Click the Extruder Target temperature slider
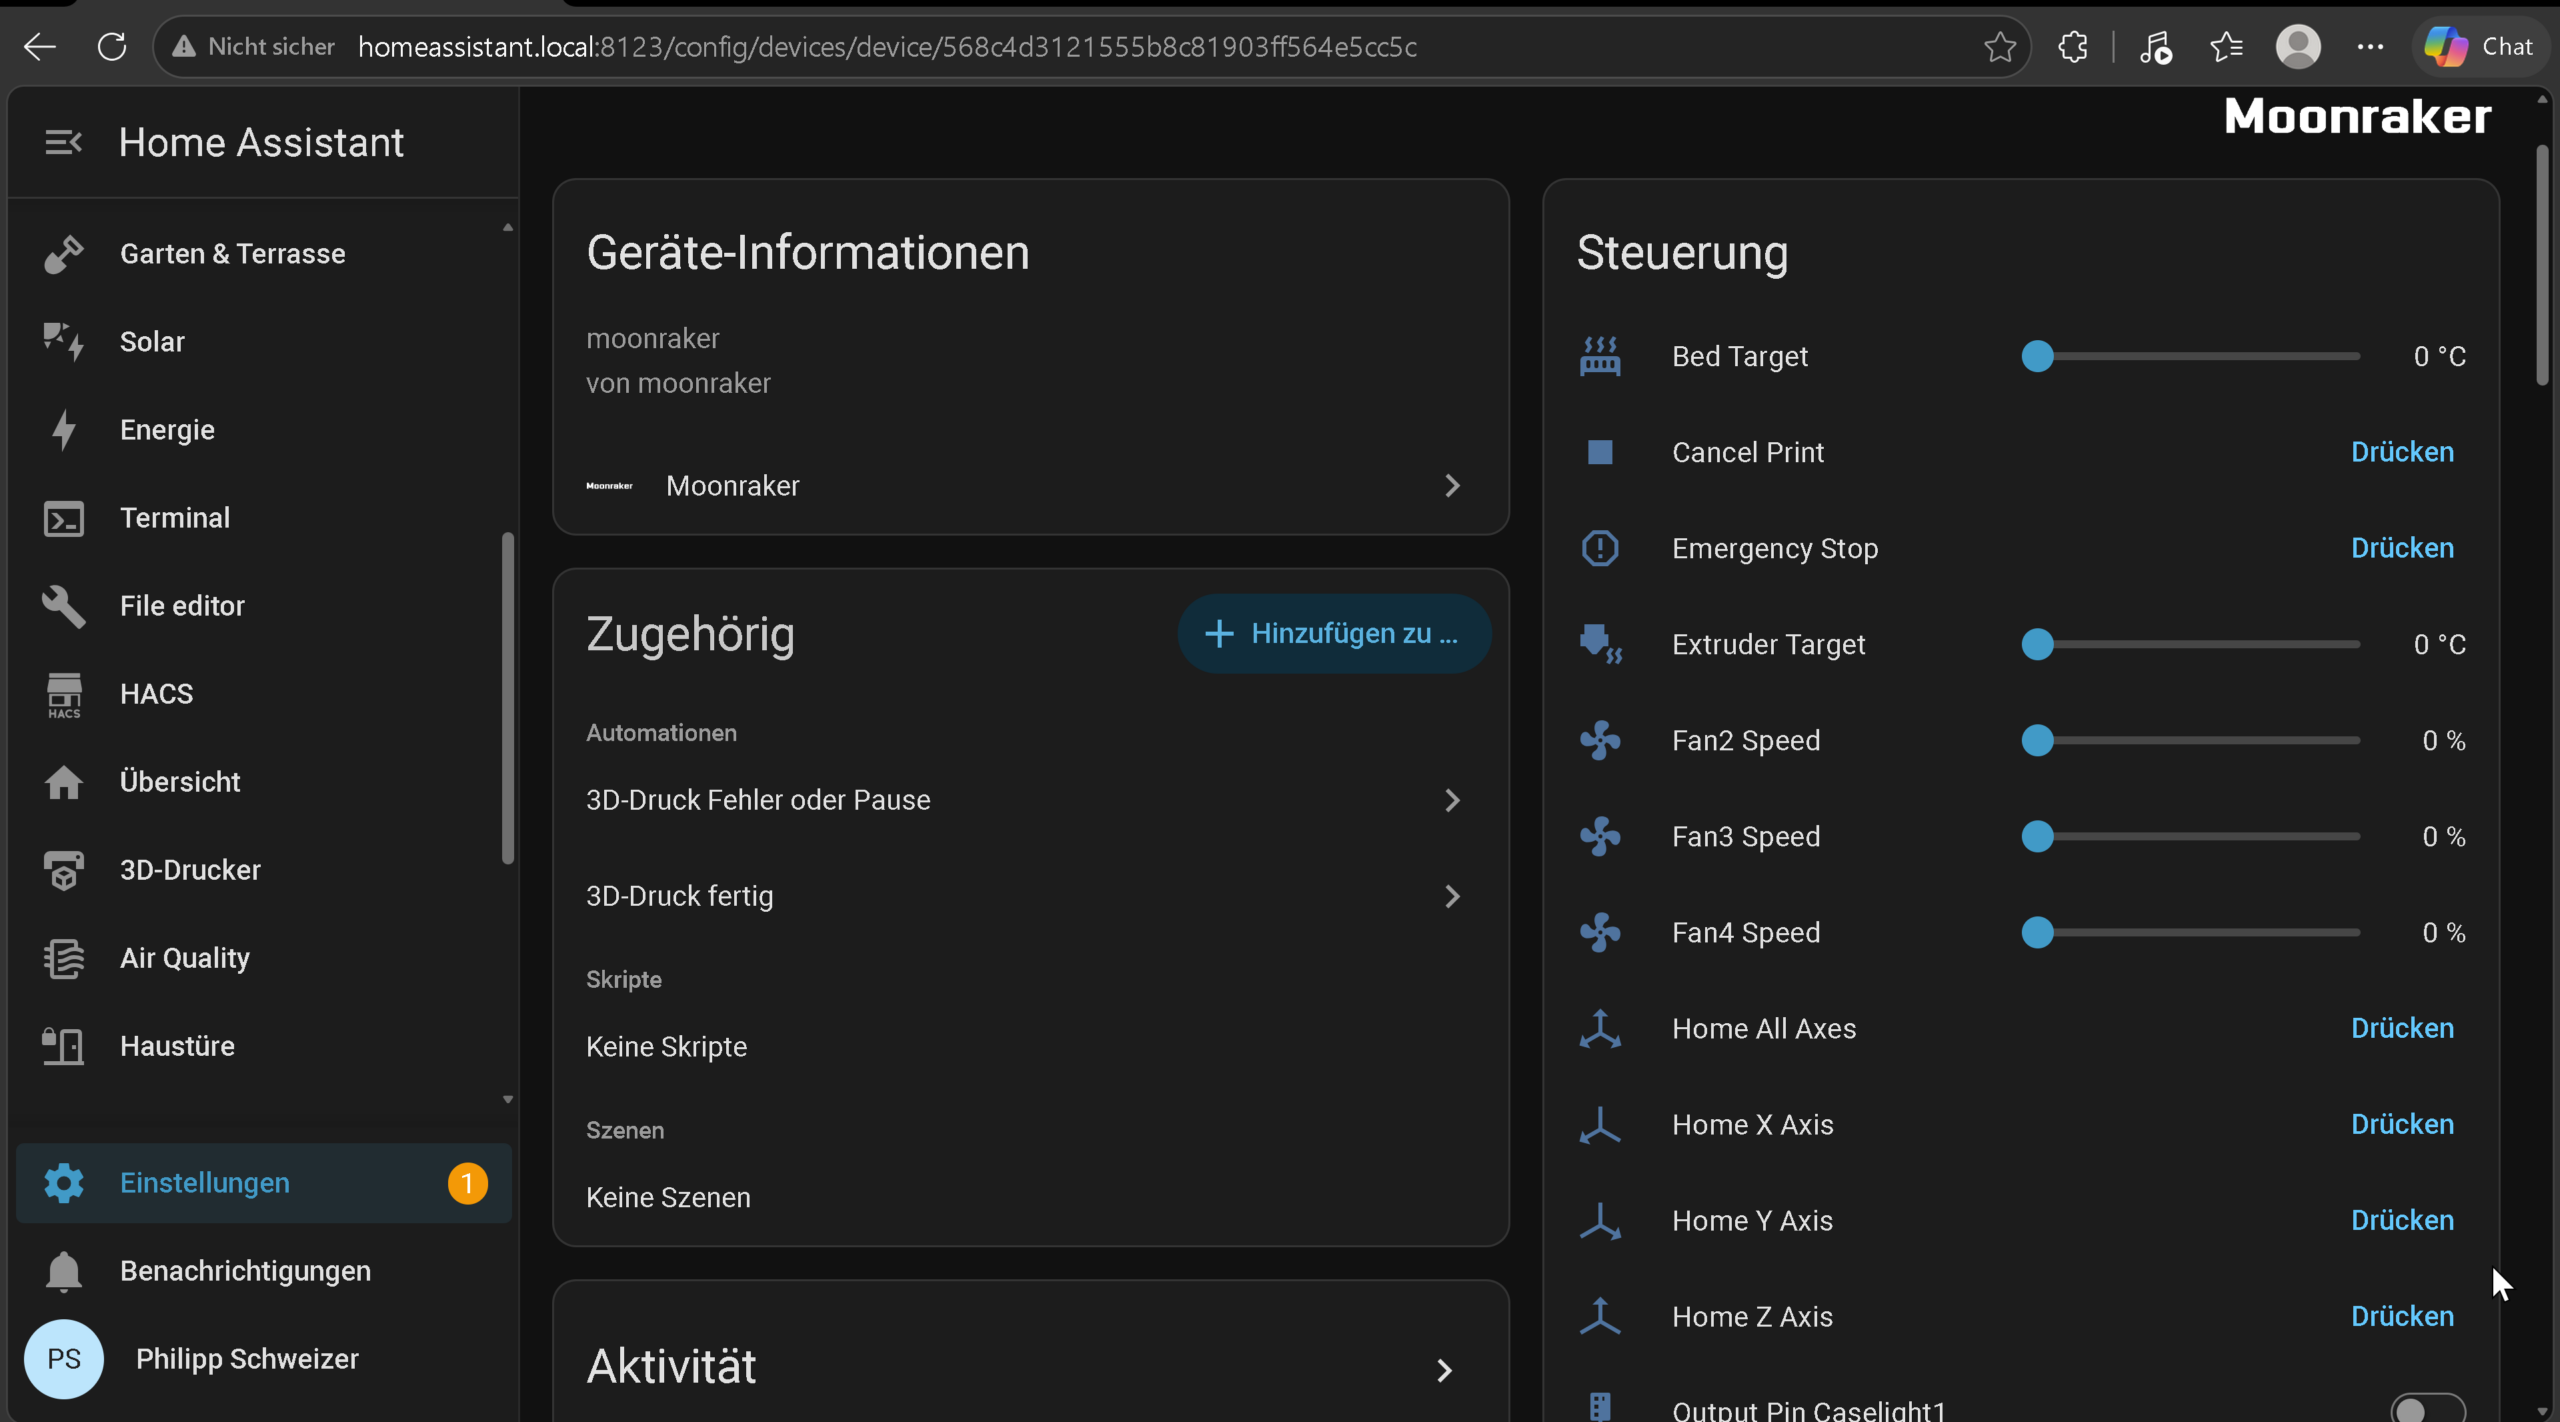The height and width of the screenshot is (1422, 2560). pos(2190,644)
